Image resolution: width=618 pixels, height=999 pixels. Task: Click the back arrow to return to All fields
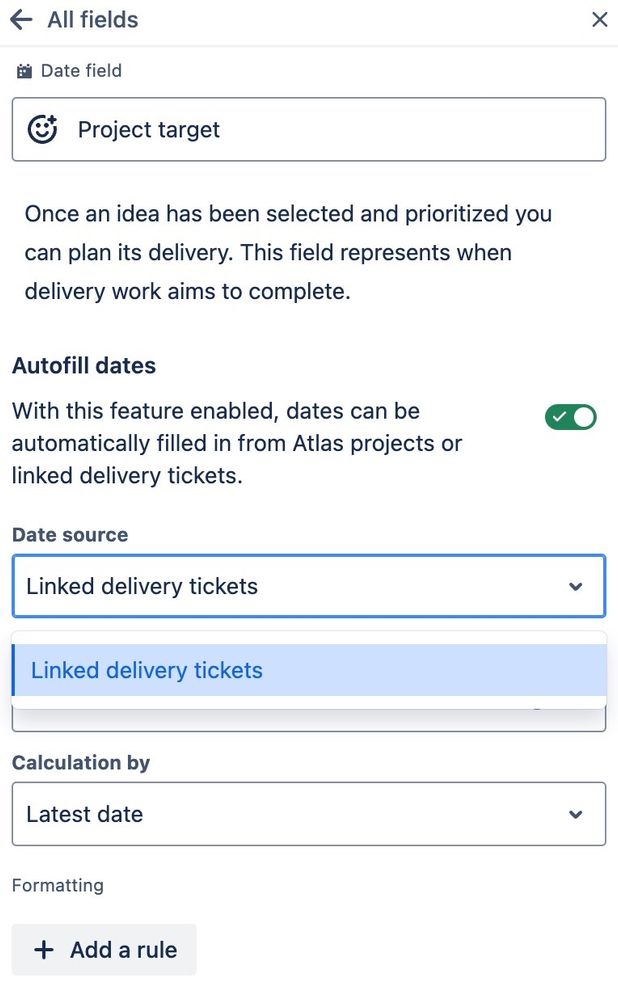point(22,19)
